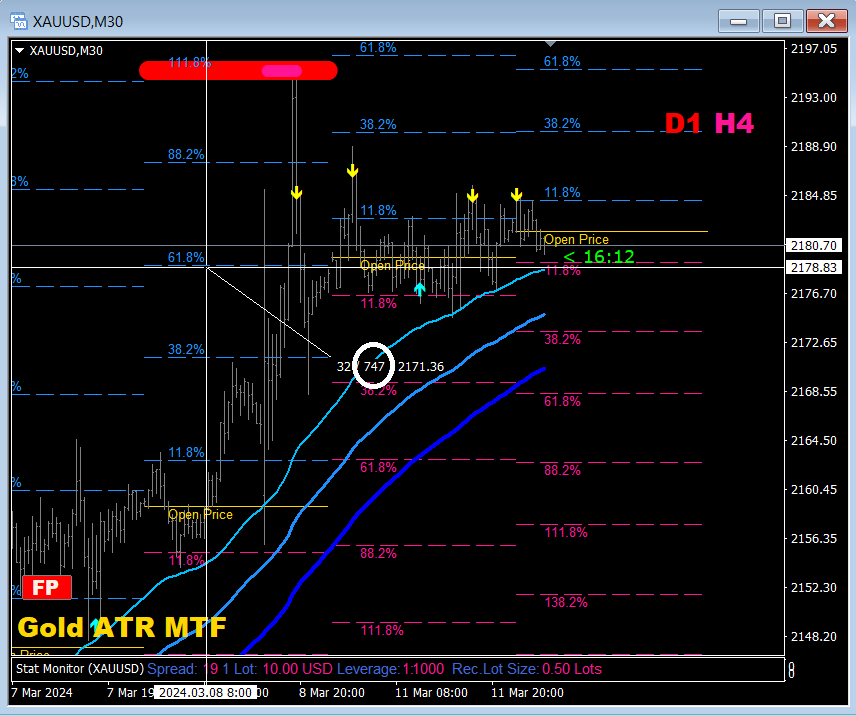Click the 2172.65 price scale label

814,343
